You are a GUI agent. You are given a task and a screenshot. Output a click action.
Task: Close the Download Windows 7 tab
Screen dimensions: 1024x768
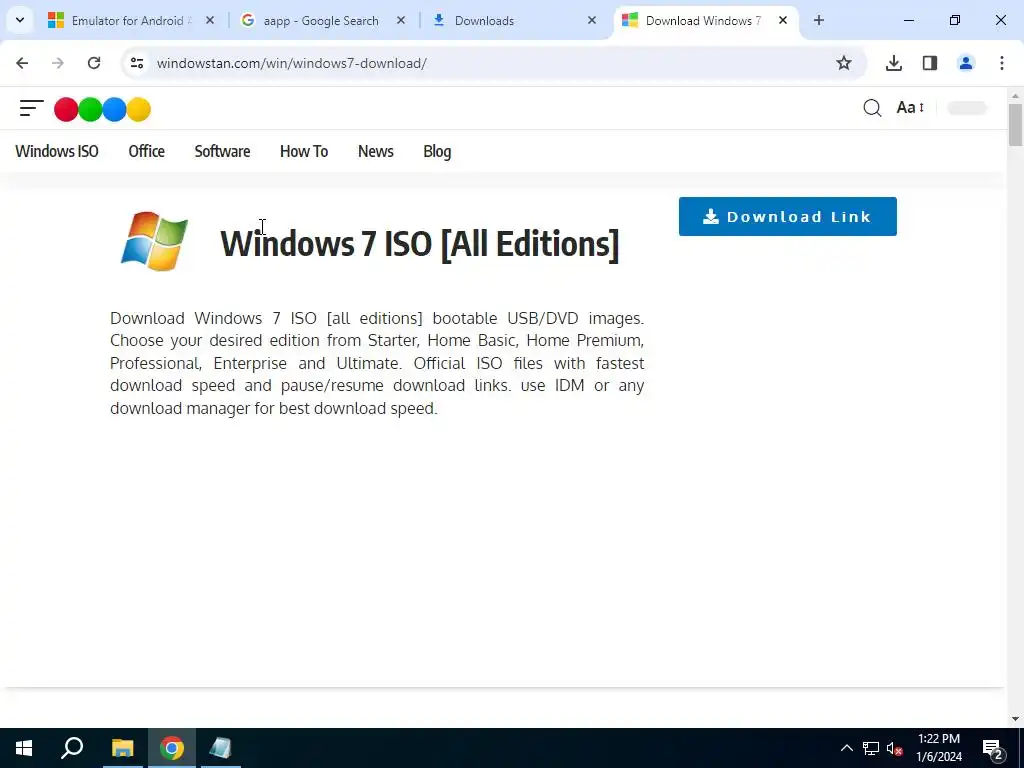click(x=783, y=20)
